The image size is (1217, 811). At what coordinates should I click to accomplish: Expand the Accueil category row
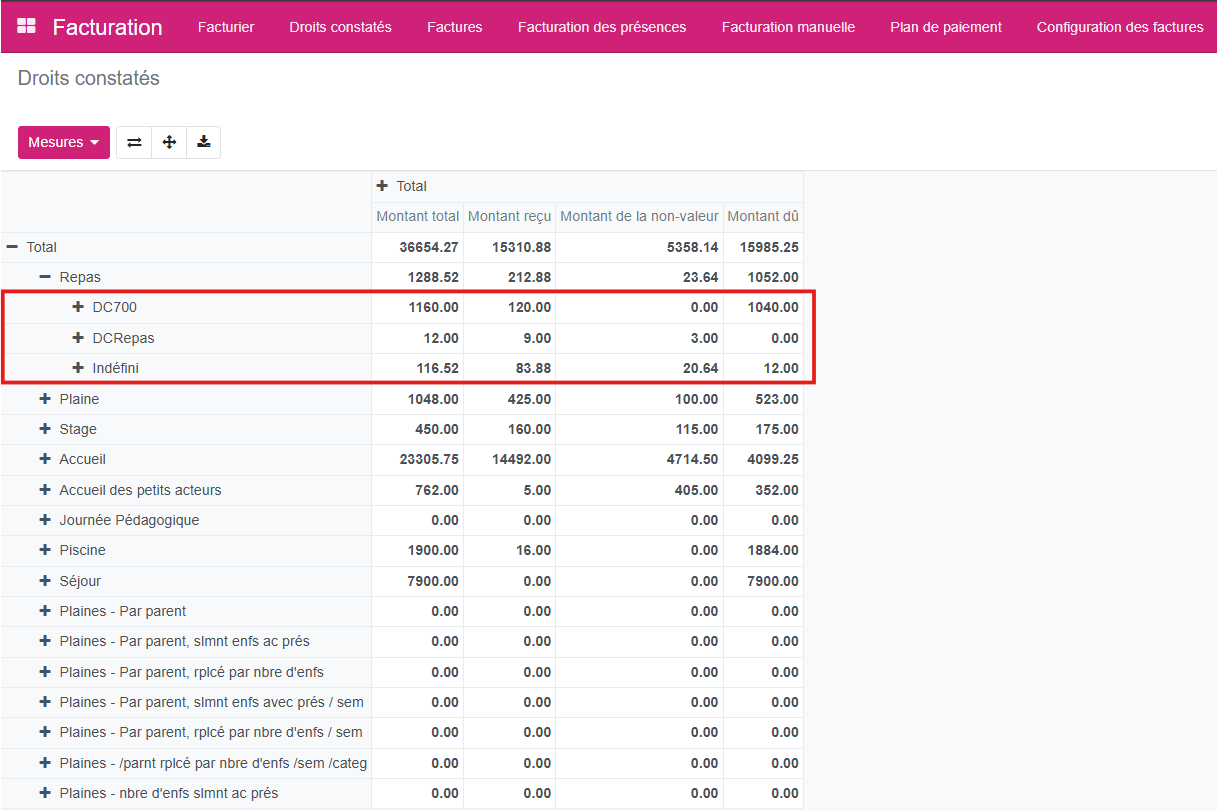coord(45,459)
